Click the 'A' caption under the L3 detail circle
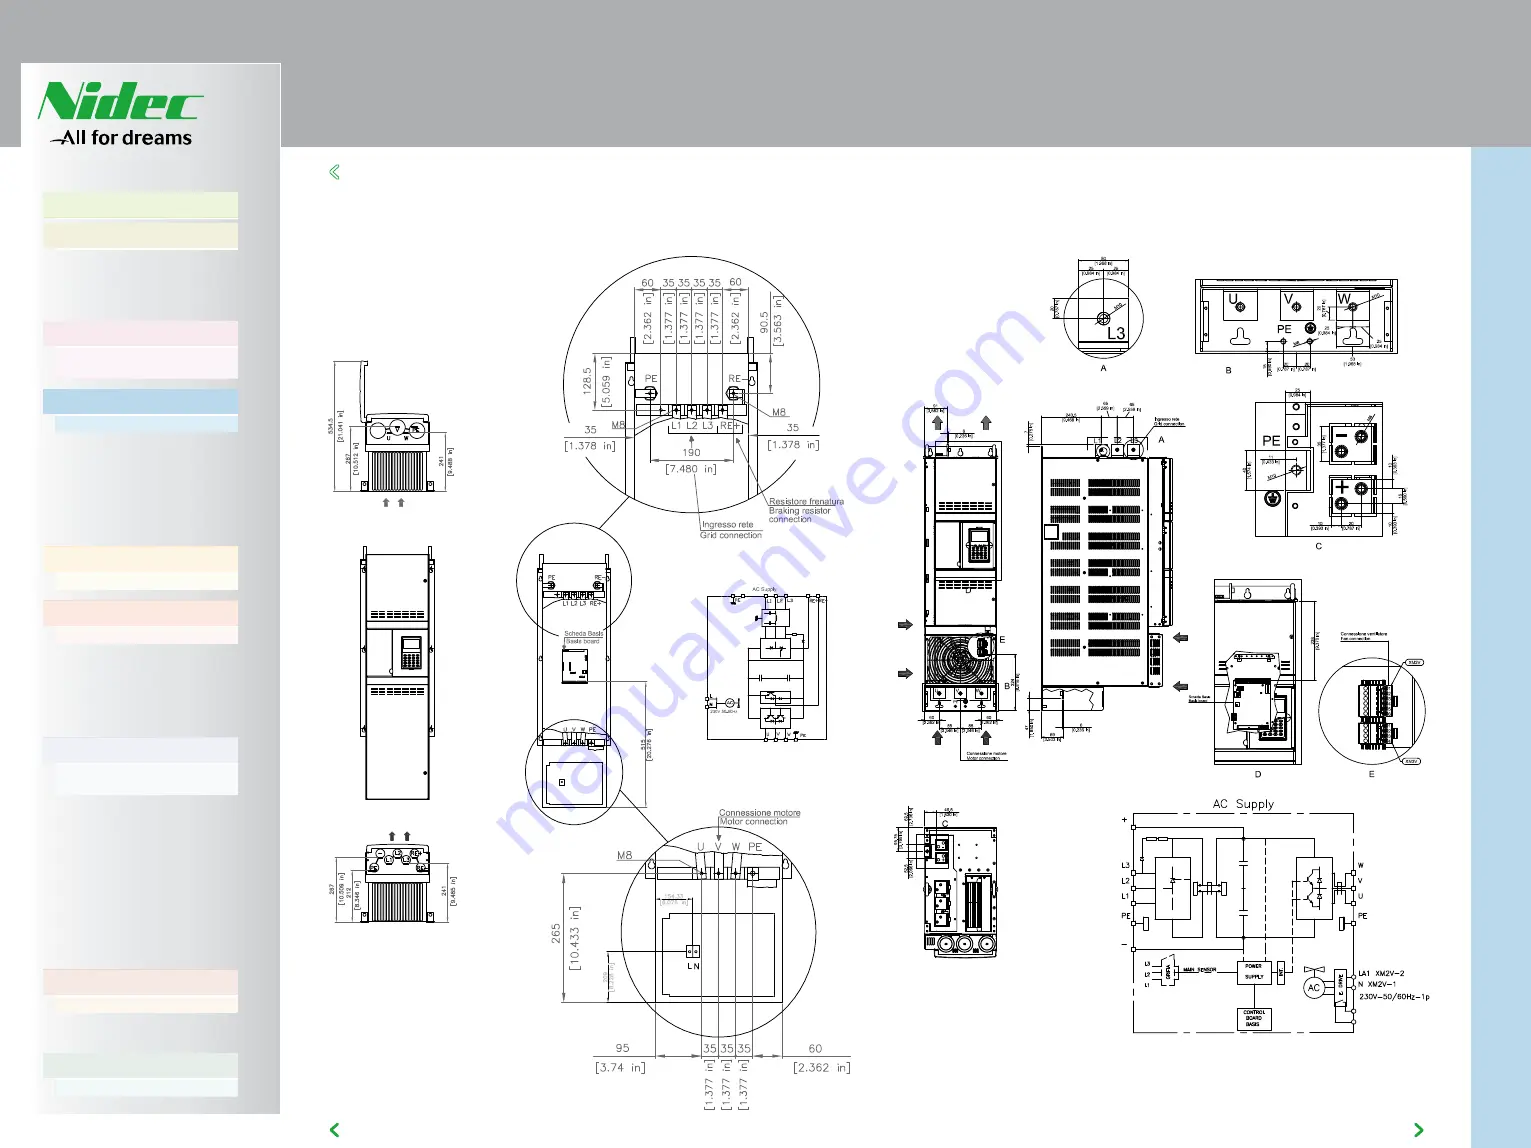The image size is (1531, 1148). click(1104, 368)
